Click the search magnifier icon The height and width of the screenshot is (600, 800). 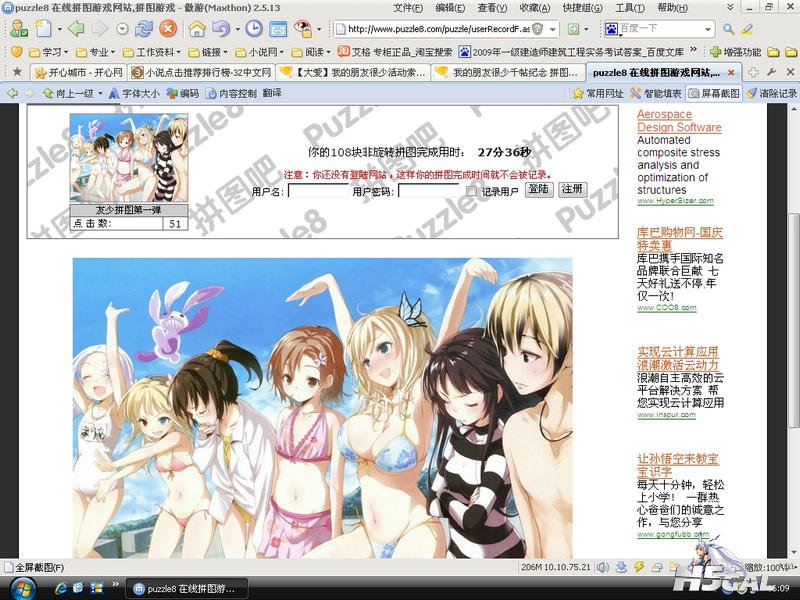click(x=730, y=29)
